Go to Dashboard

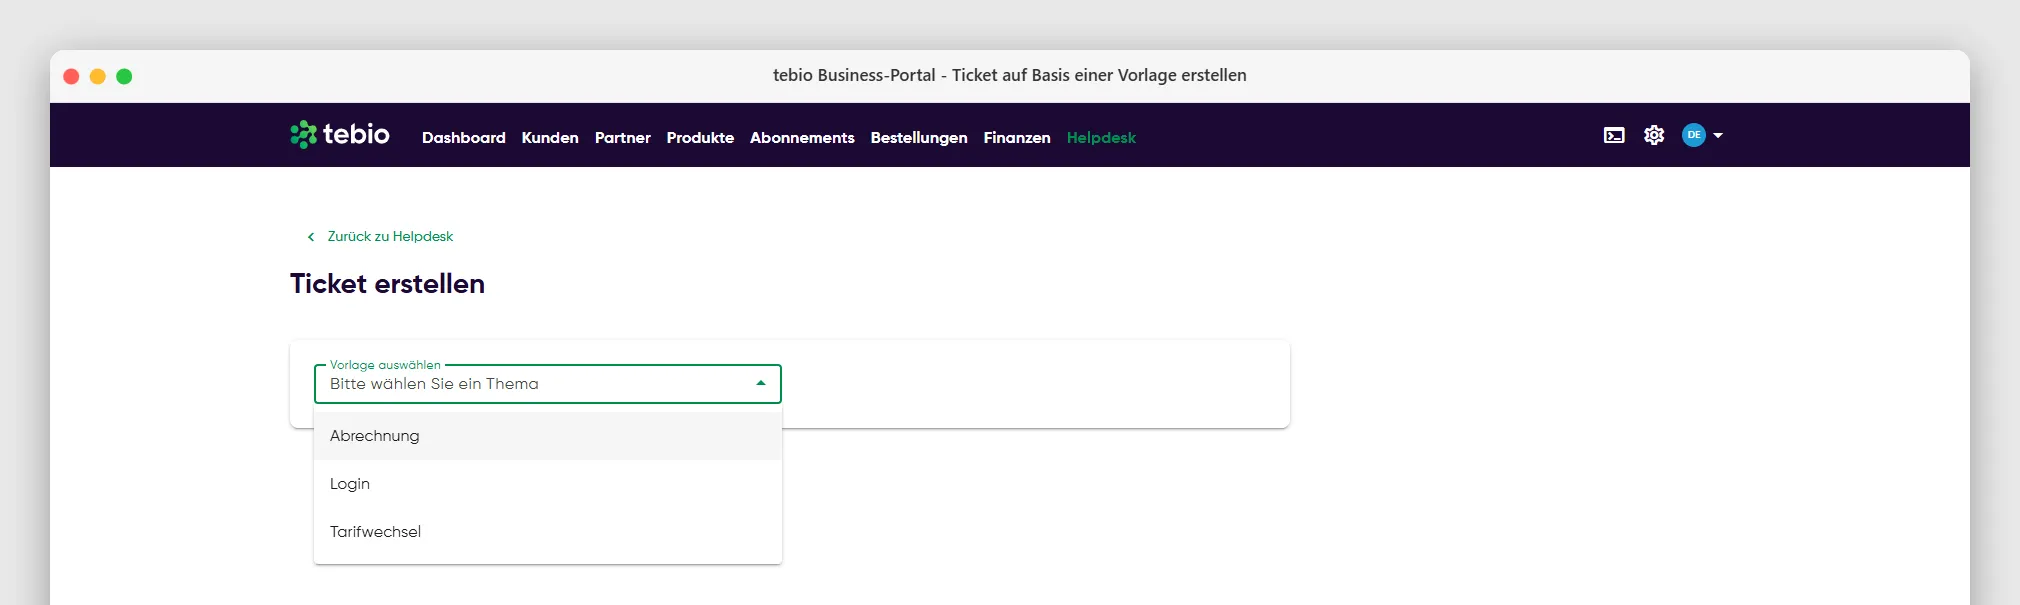pyautogui.click(x=464, y=138)
